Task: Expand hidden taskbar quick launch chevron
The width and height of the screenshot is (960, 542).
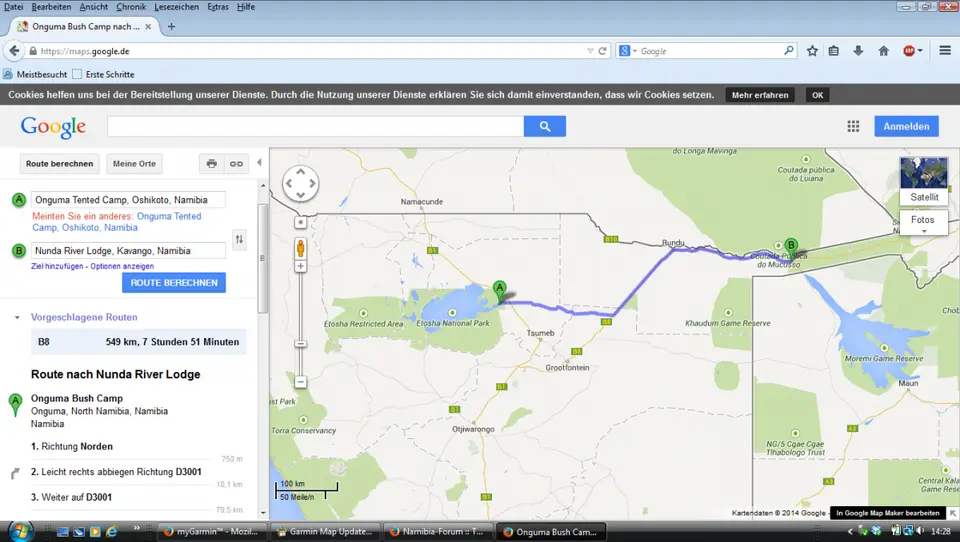Action: tap(136, 528)
